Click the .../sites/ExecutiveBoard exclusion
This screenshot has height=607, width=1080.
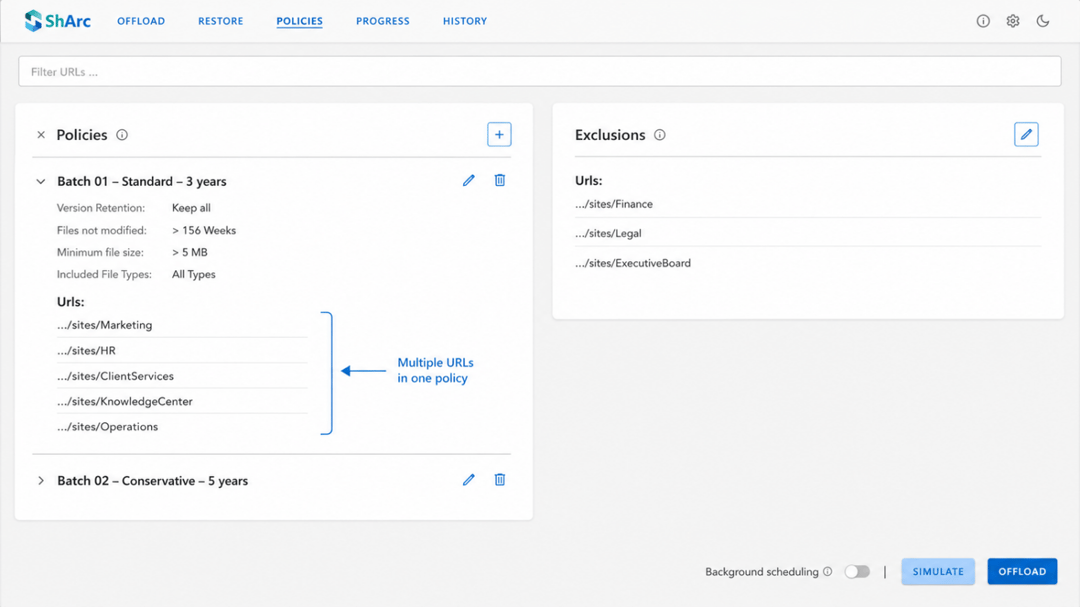coord(633,263)
